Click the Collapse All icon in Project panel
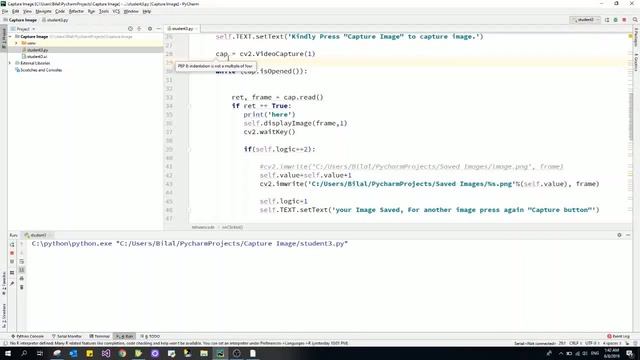This screenshot has height=360, width=640. [x=139, y=29]
